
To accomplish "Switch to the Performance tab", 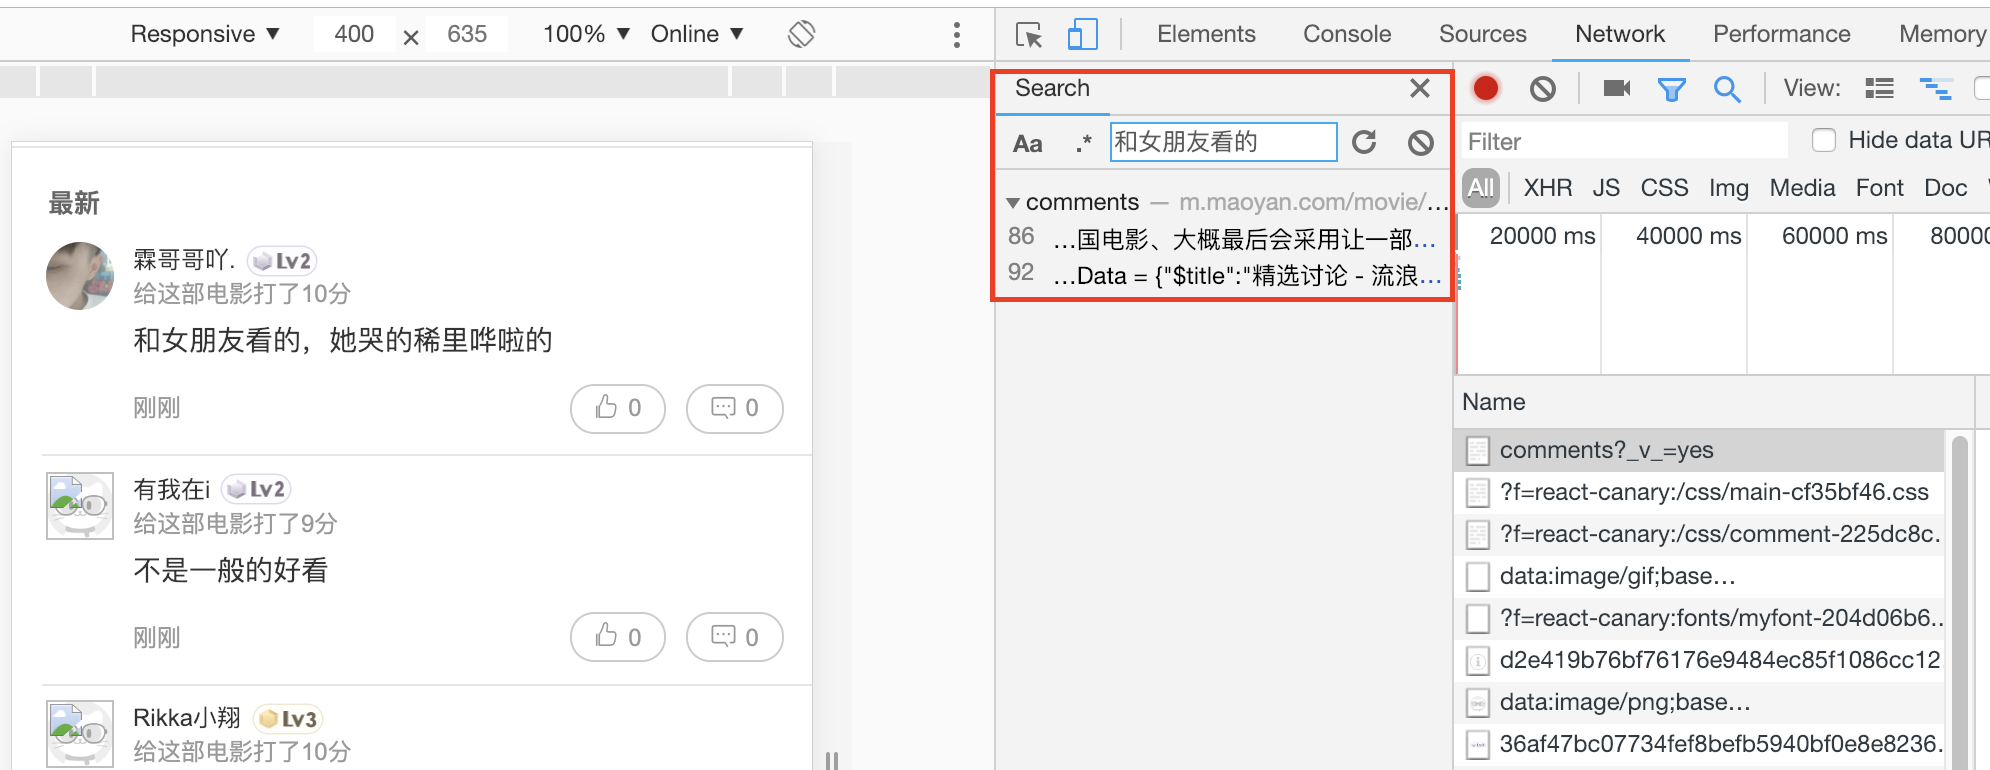I will [x=1782, y=34].
